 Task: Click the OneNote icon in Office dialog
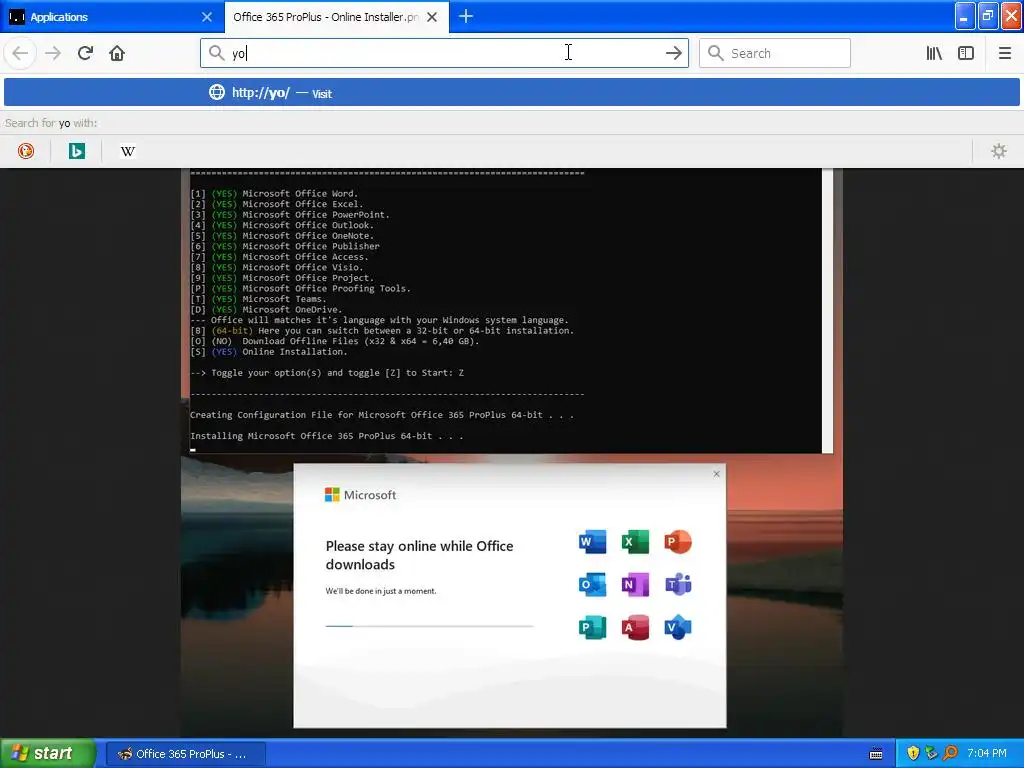(635, 584)
